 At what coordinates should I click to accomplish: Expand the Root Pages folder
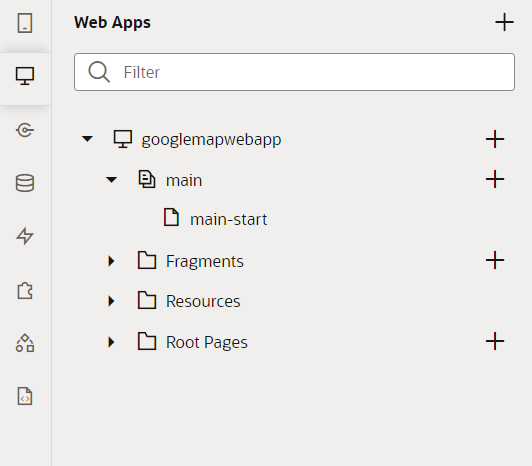[111, 342]
